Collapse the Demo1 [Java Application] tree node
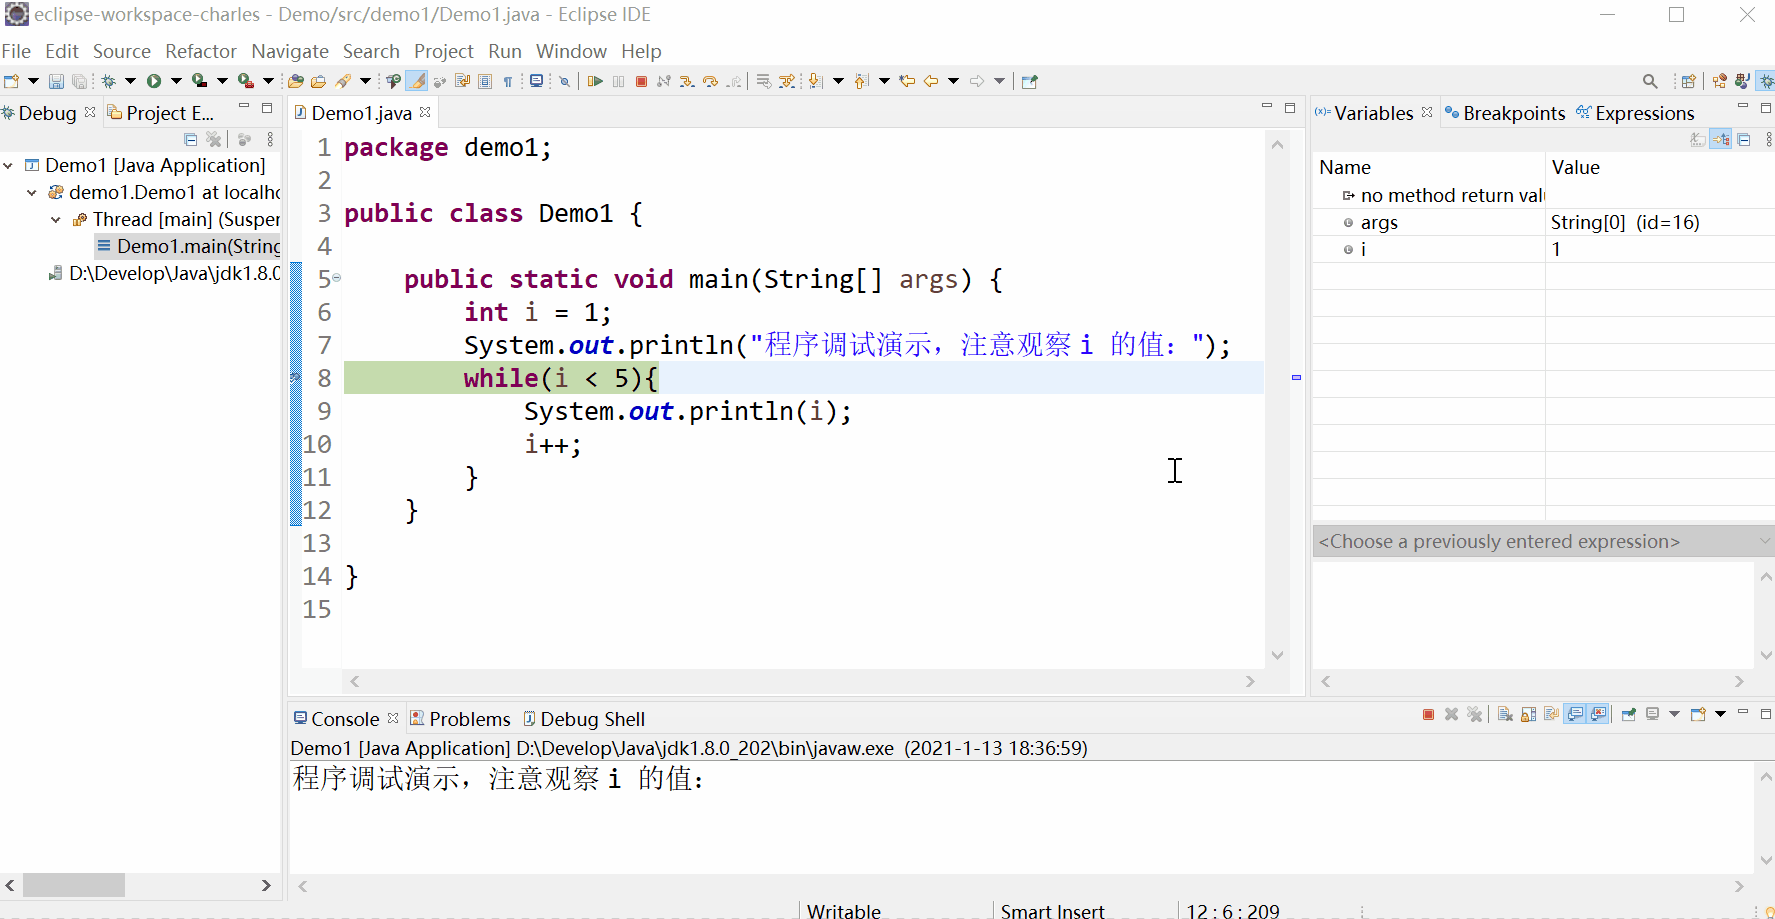Viewport: 1775px width, 919px height. click(x=9, y=165)
